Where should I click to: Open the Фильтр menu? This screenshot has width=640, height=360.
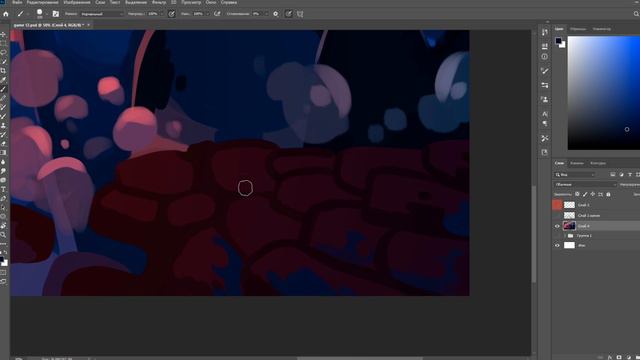pos(159,2)
